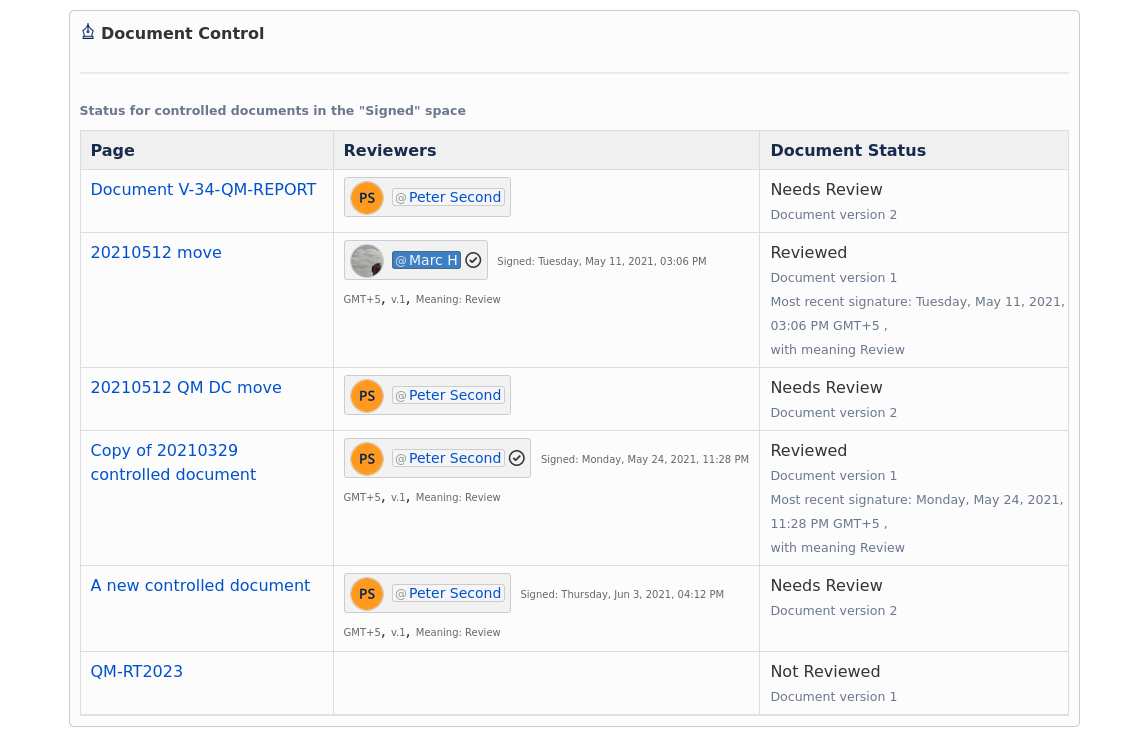Open the QM-RT2023 document
This screenshot has height=753, width=1145.
[x=137, y=671]
